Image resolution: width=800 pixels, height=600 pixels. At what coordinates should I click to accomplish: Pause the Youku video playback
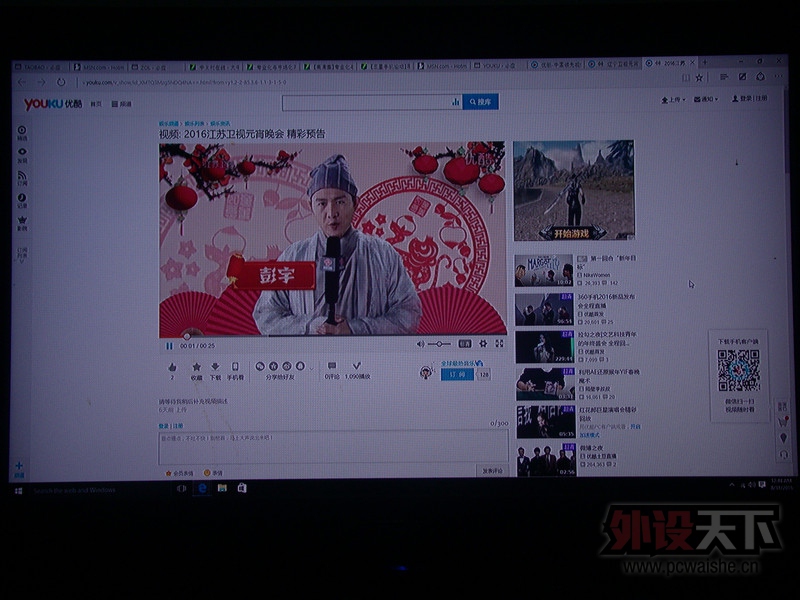pyautogui.click(x=169, y=346)
